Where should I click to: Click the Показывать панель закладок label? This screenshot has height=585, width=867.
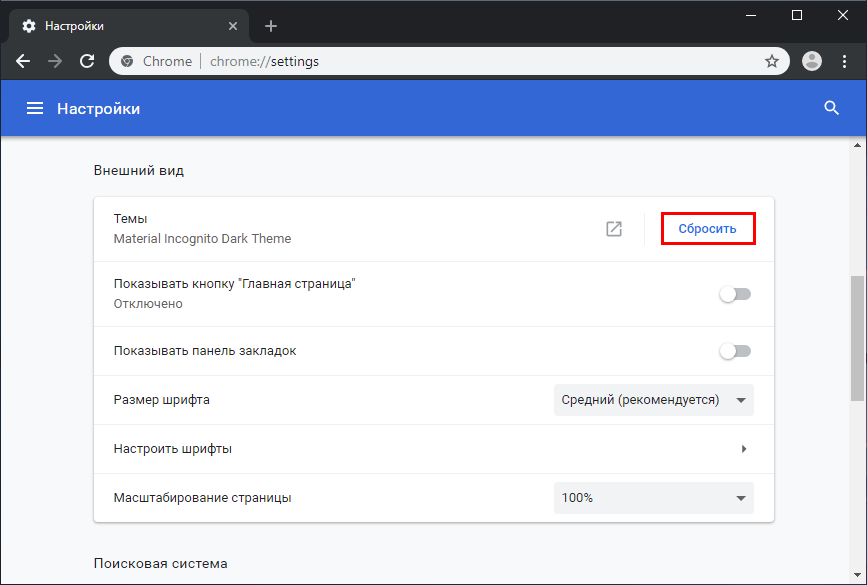[205, 351]
